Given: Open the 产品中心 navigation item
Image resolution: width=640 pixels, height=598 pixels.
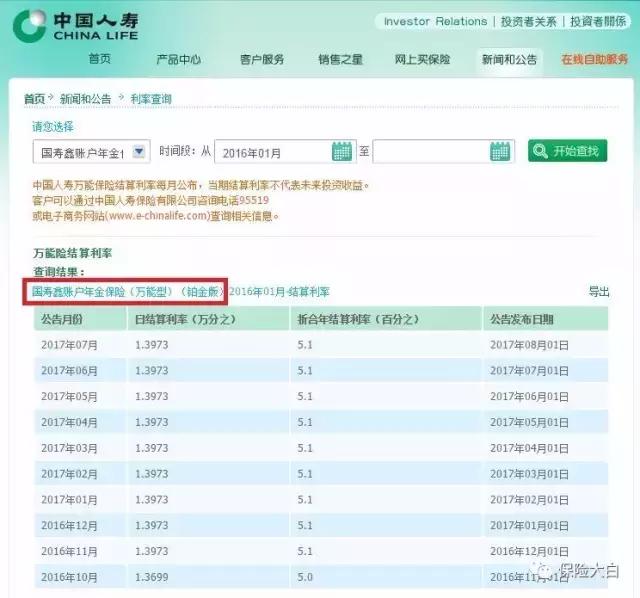Looking at the screenshot, I should (x=179, y=60).
